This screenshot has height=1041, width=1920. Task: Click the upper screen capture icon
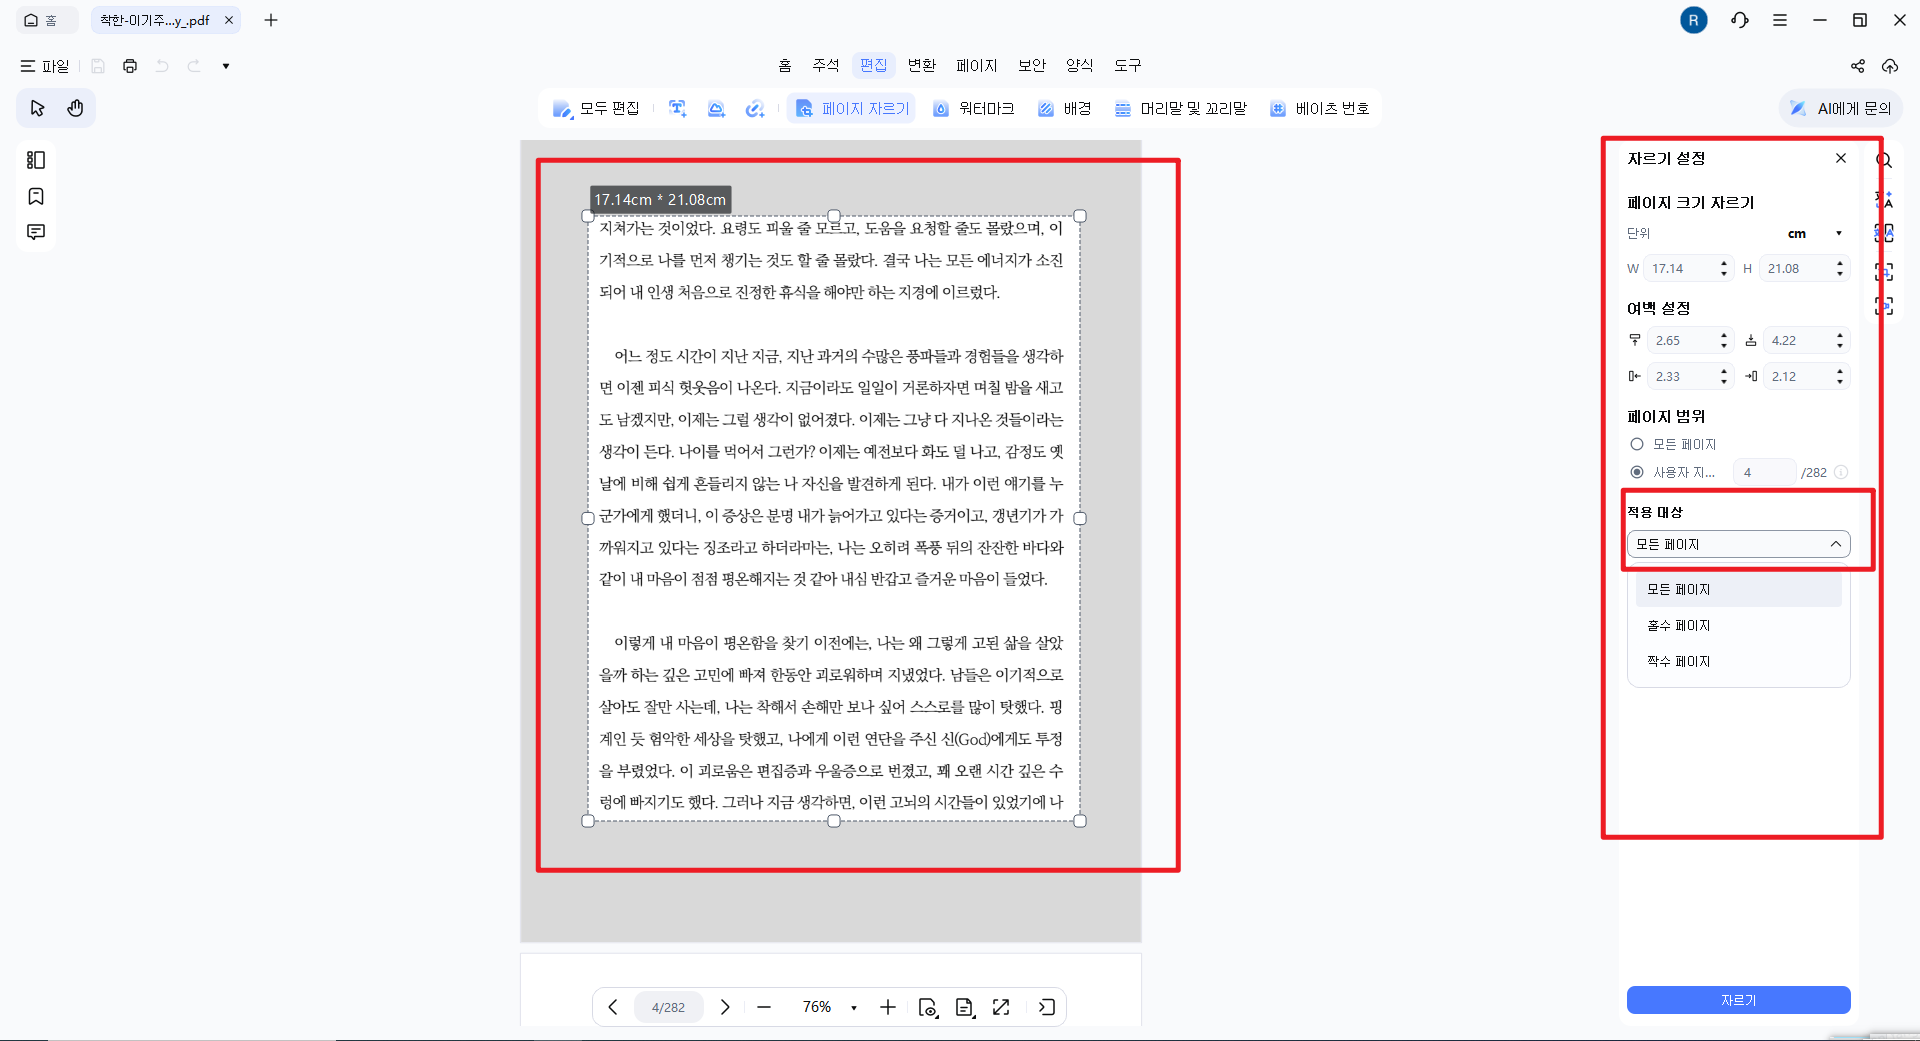1884,271
